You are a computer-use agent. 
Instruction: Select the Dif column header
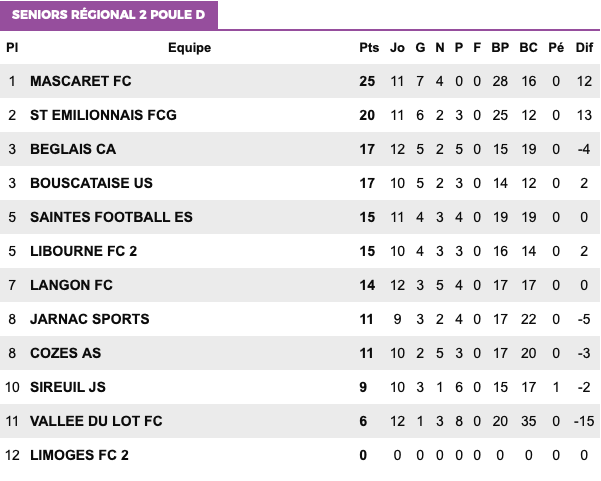click(x=584, y=48)
